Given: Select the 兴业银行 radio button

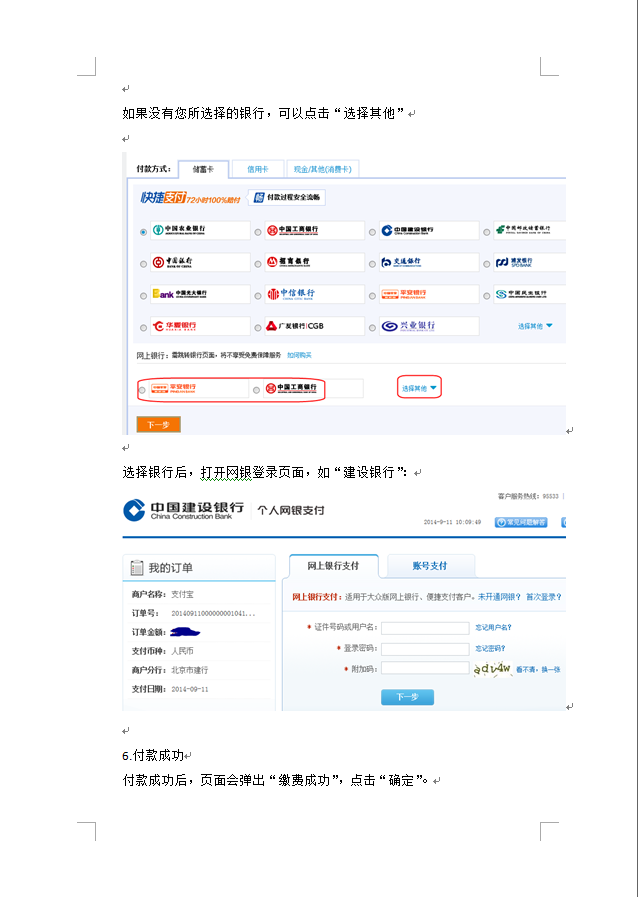Looking at the screenshot, I should [x=372, y=328].
